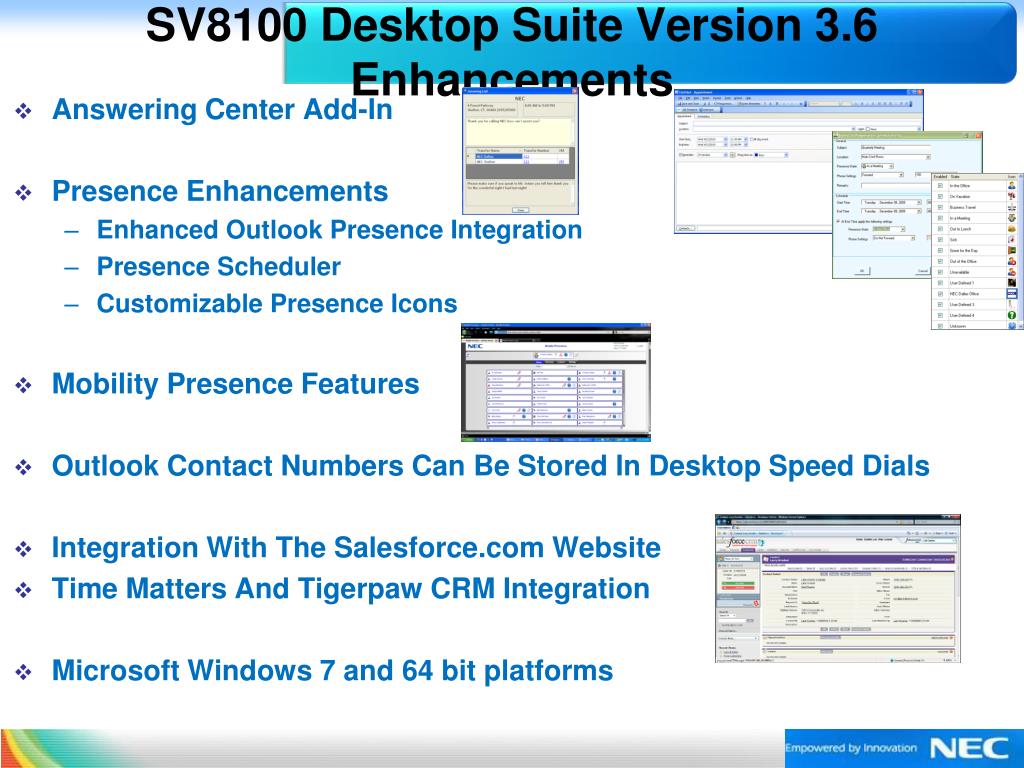The image size is (1024, 768).
Task: Click 'Answering Center Add-In' bullet text
Action: click(222, 109)
